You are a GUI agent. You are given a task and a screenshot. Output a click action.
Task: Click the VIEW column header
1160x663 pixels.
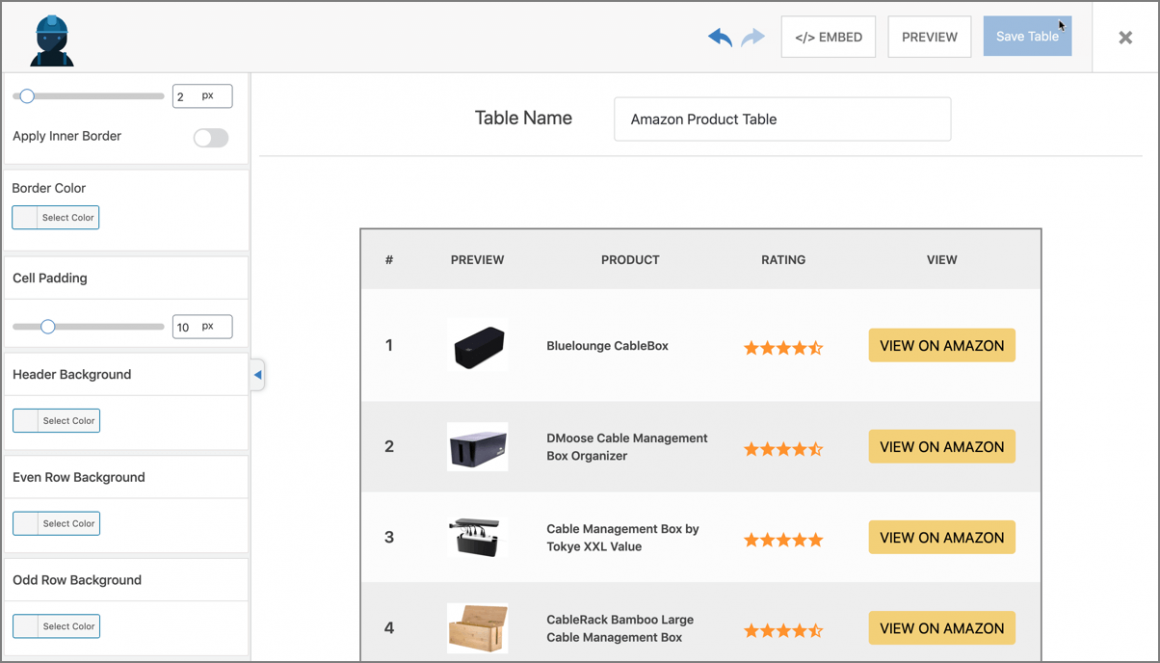[942, 260]
